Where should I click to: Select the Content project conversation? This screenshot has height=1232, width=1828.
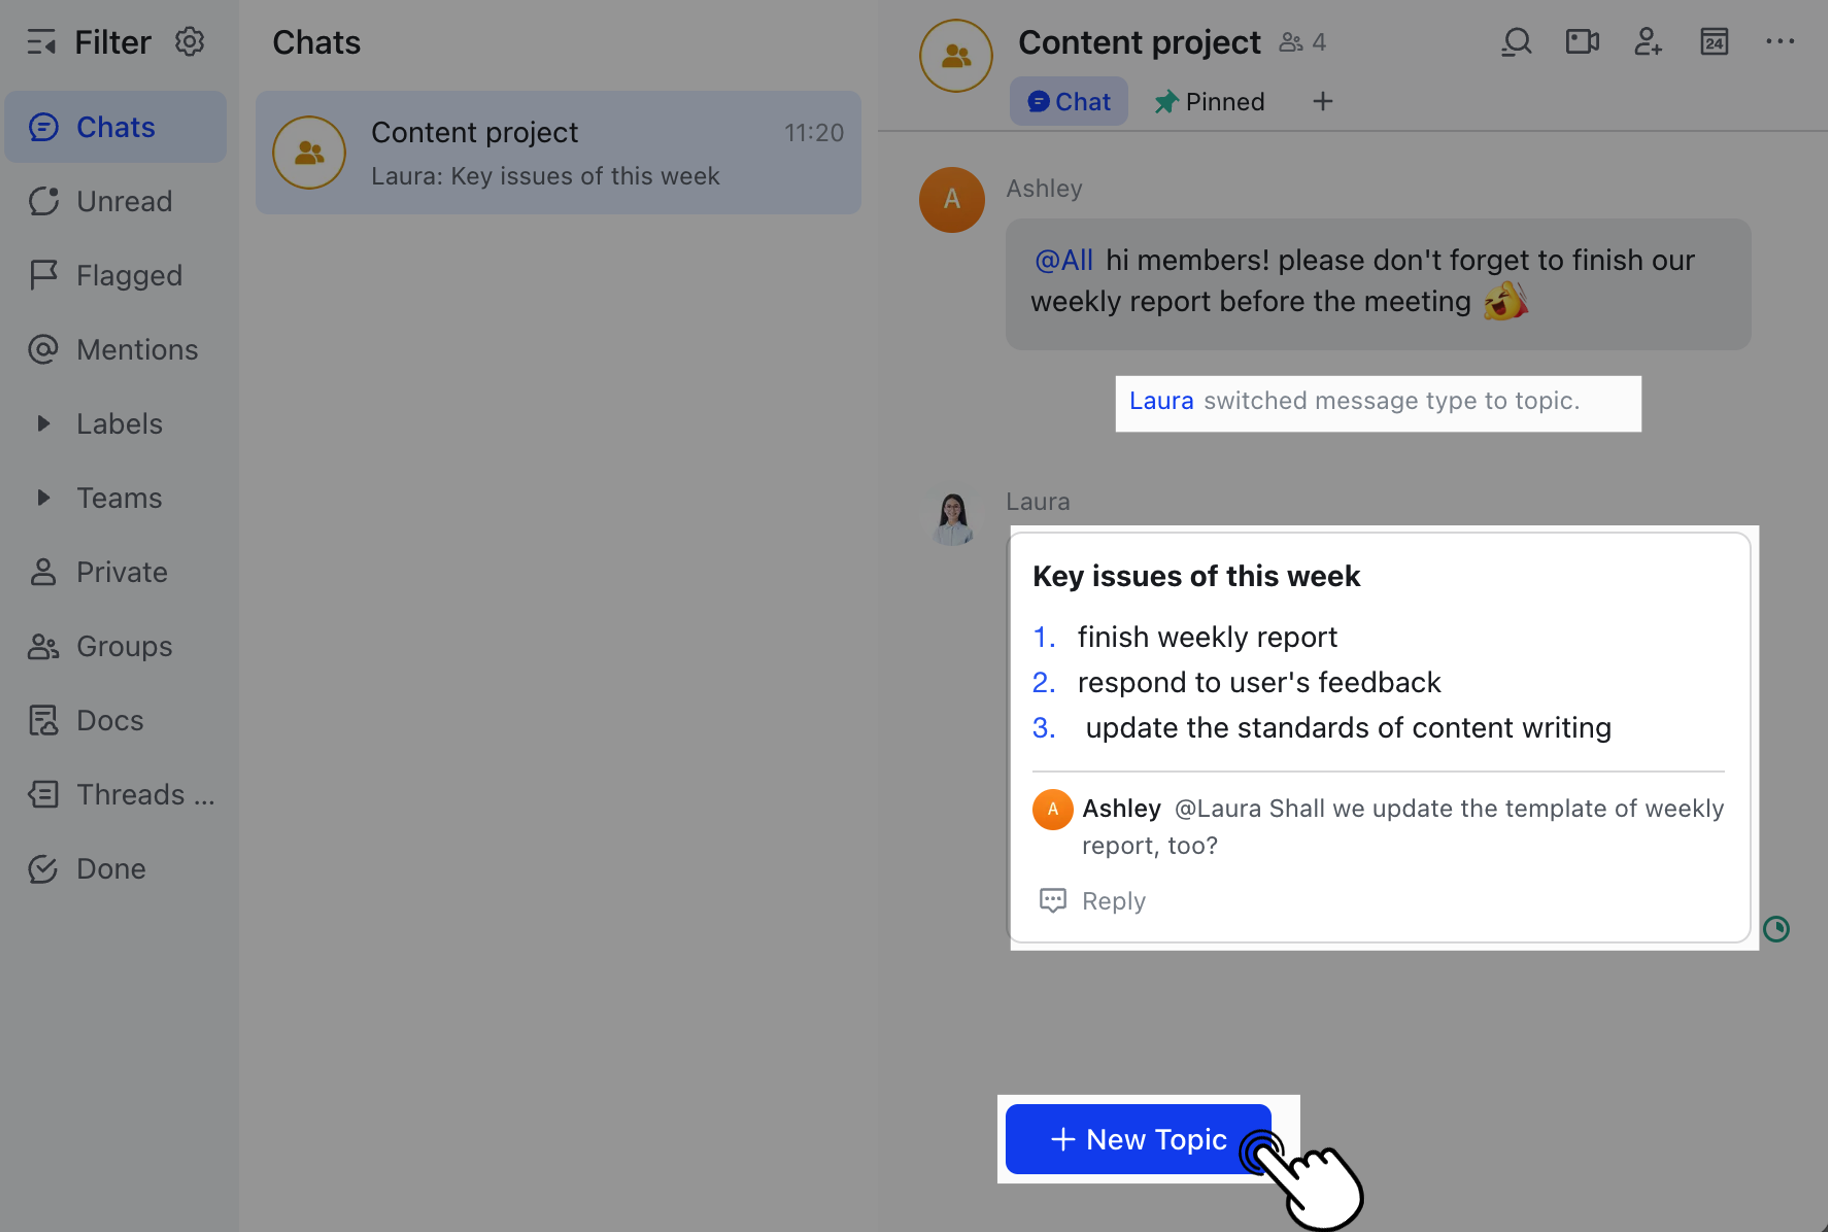[x=557, y=152]
